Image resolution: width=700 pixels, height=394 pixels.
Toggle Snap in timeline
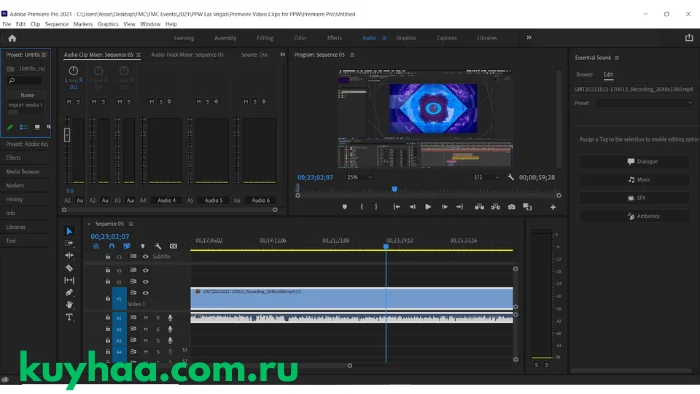tap(112, 246)
